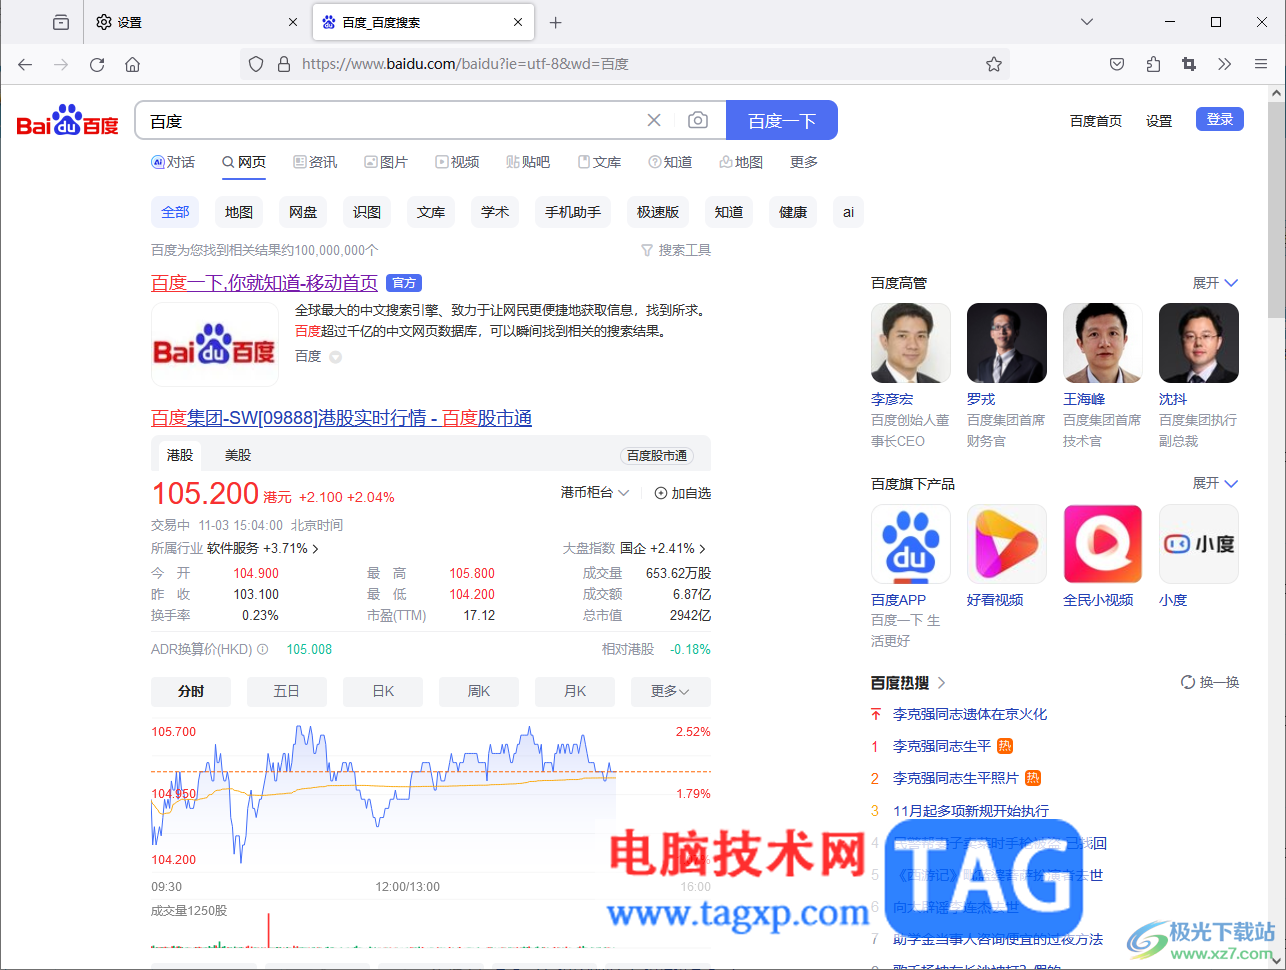Open 李彦宏 executive photo thumbnail

pyautogui.click(x=911, y=343)
